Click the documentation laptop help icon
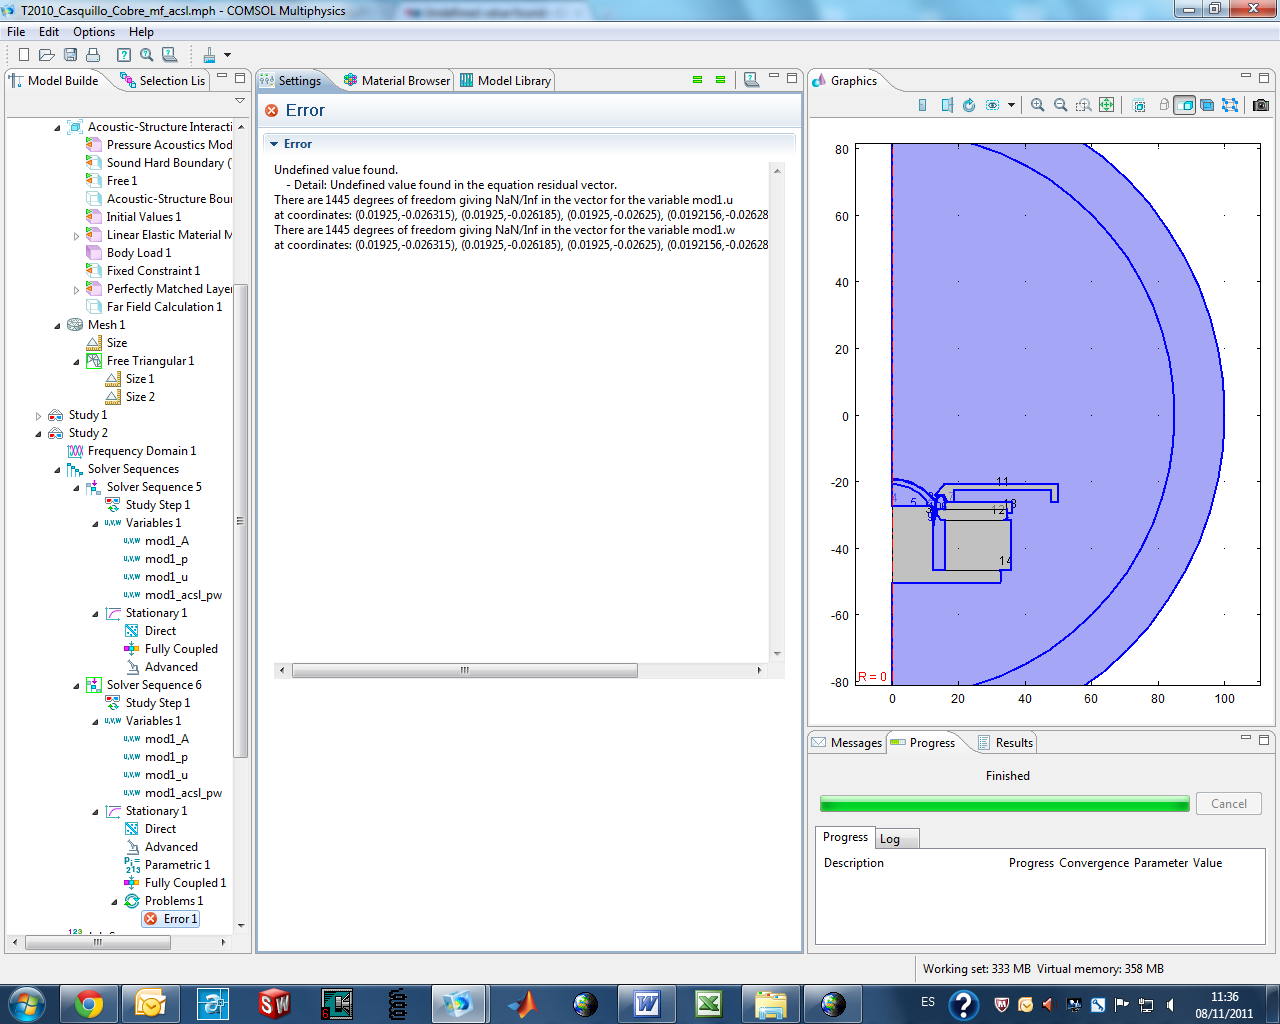1280x1024 pixels. 170,55
